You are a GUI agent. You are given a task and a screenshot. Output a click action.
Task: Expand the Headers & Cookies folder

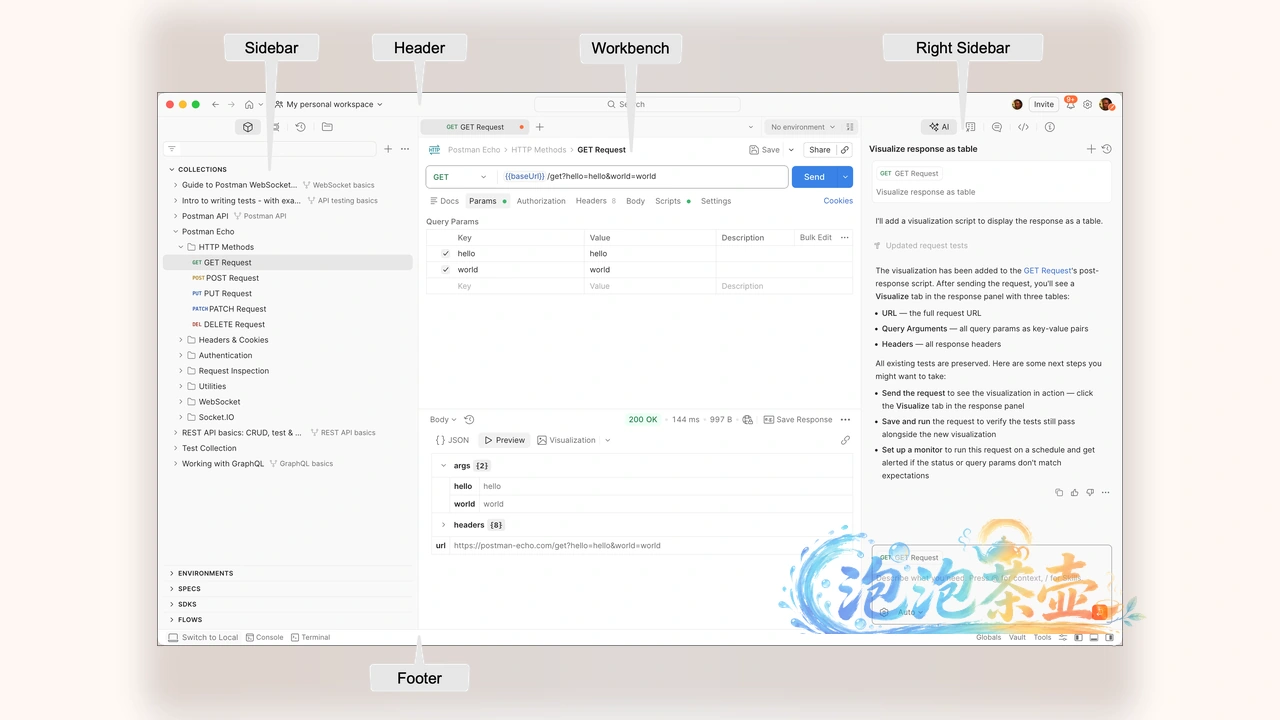point(181,340)
